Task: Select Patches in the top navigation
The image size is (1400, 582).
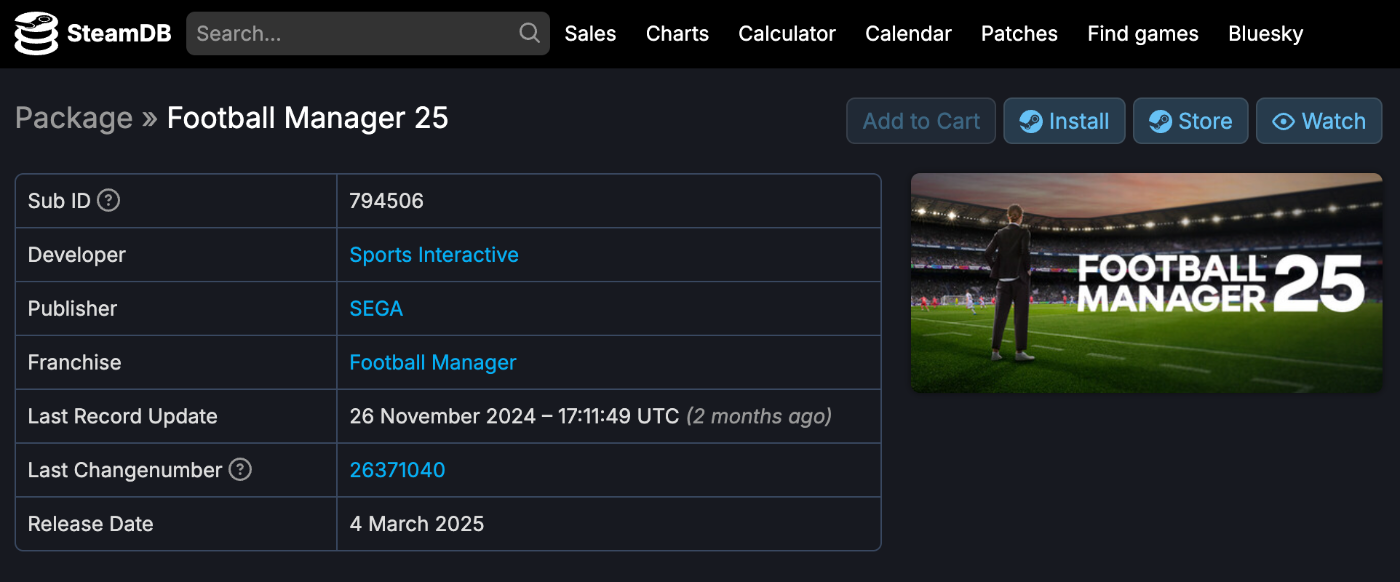Action: (x=1019, y=34)
